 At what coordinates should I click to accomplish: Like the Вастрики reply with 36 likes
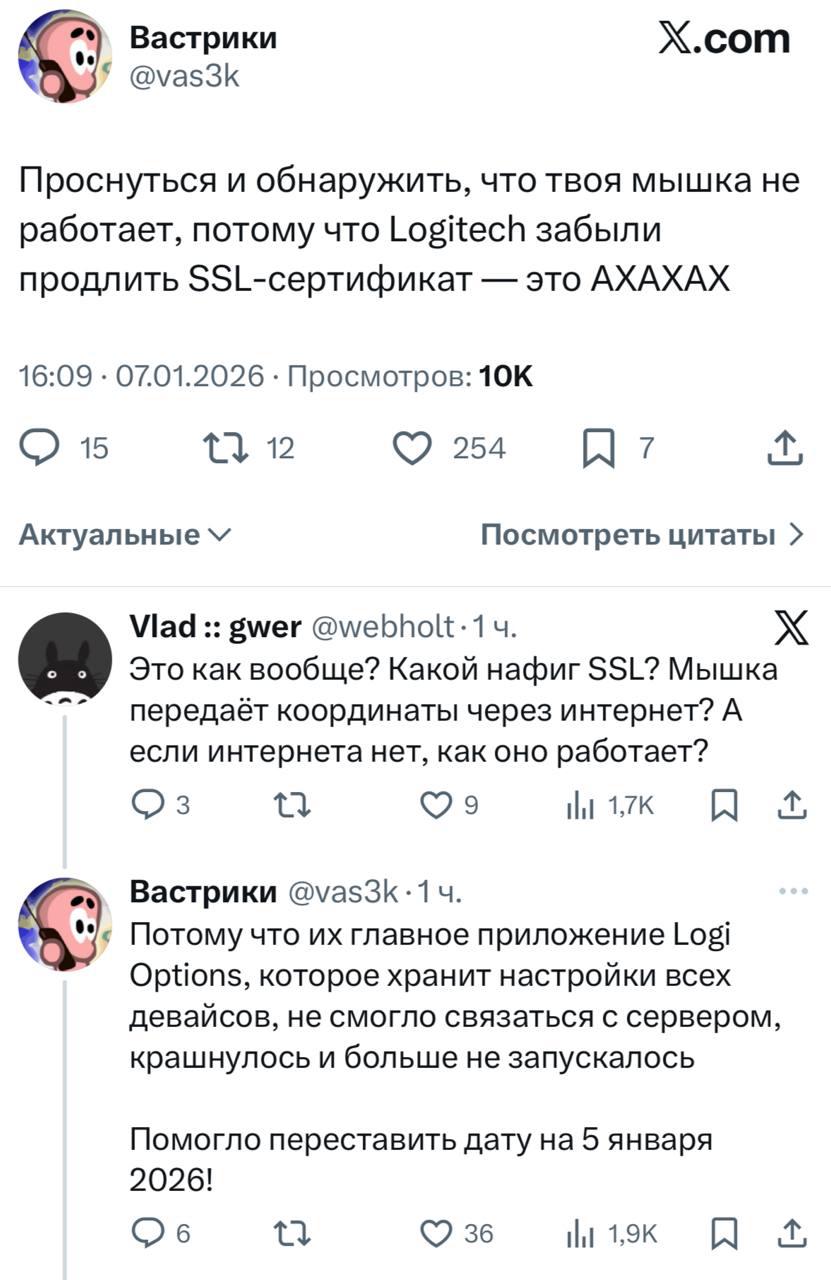click(435, 1233)
